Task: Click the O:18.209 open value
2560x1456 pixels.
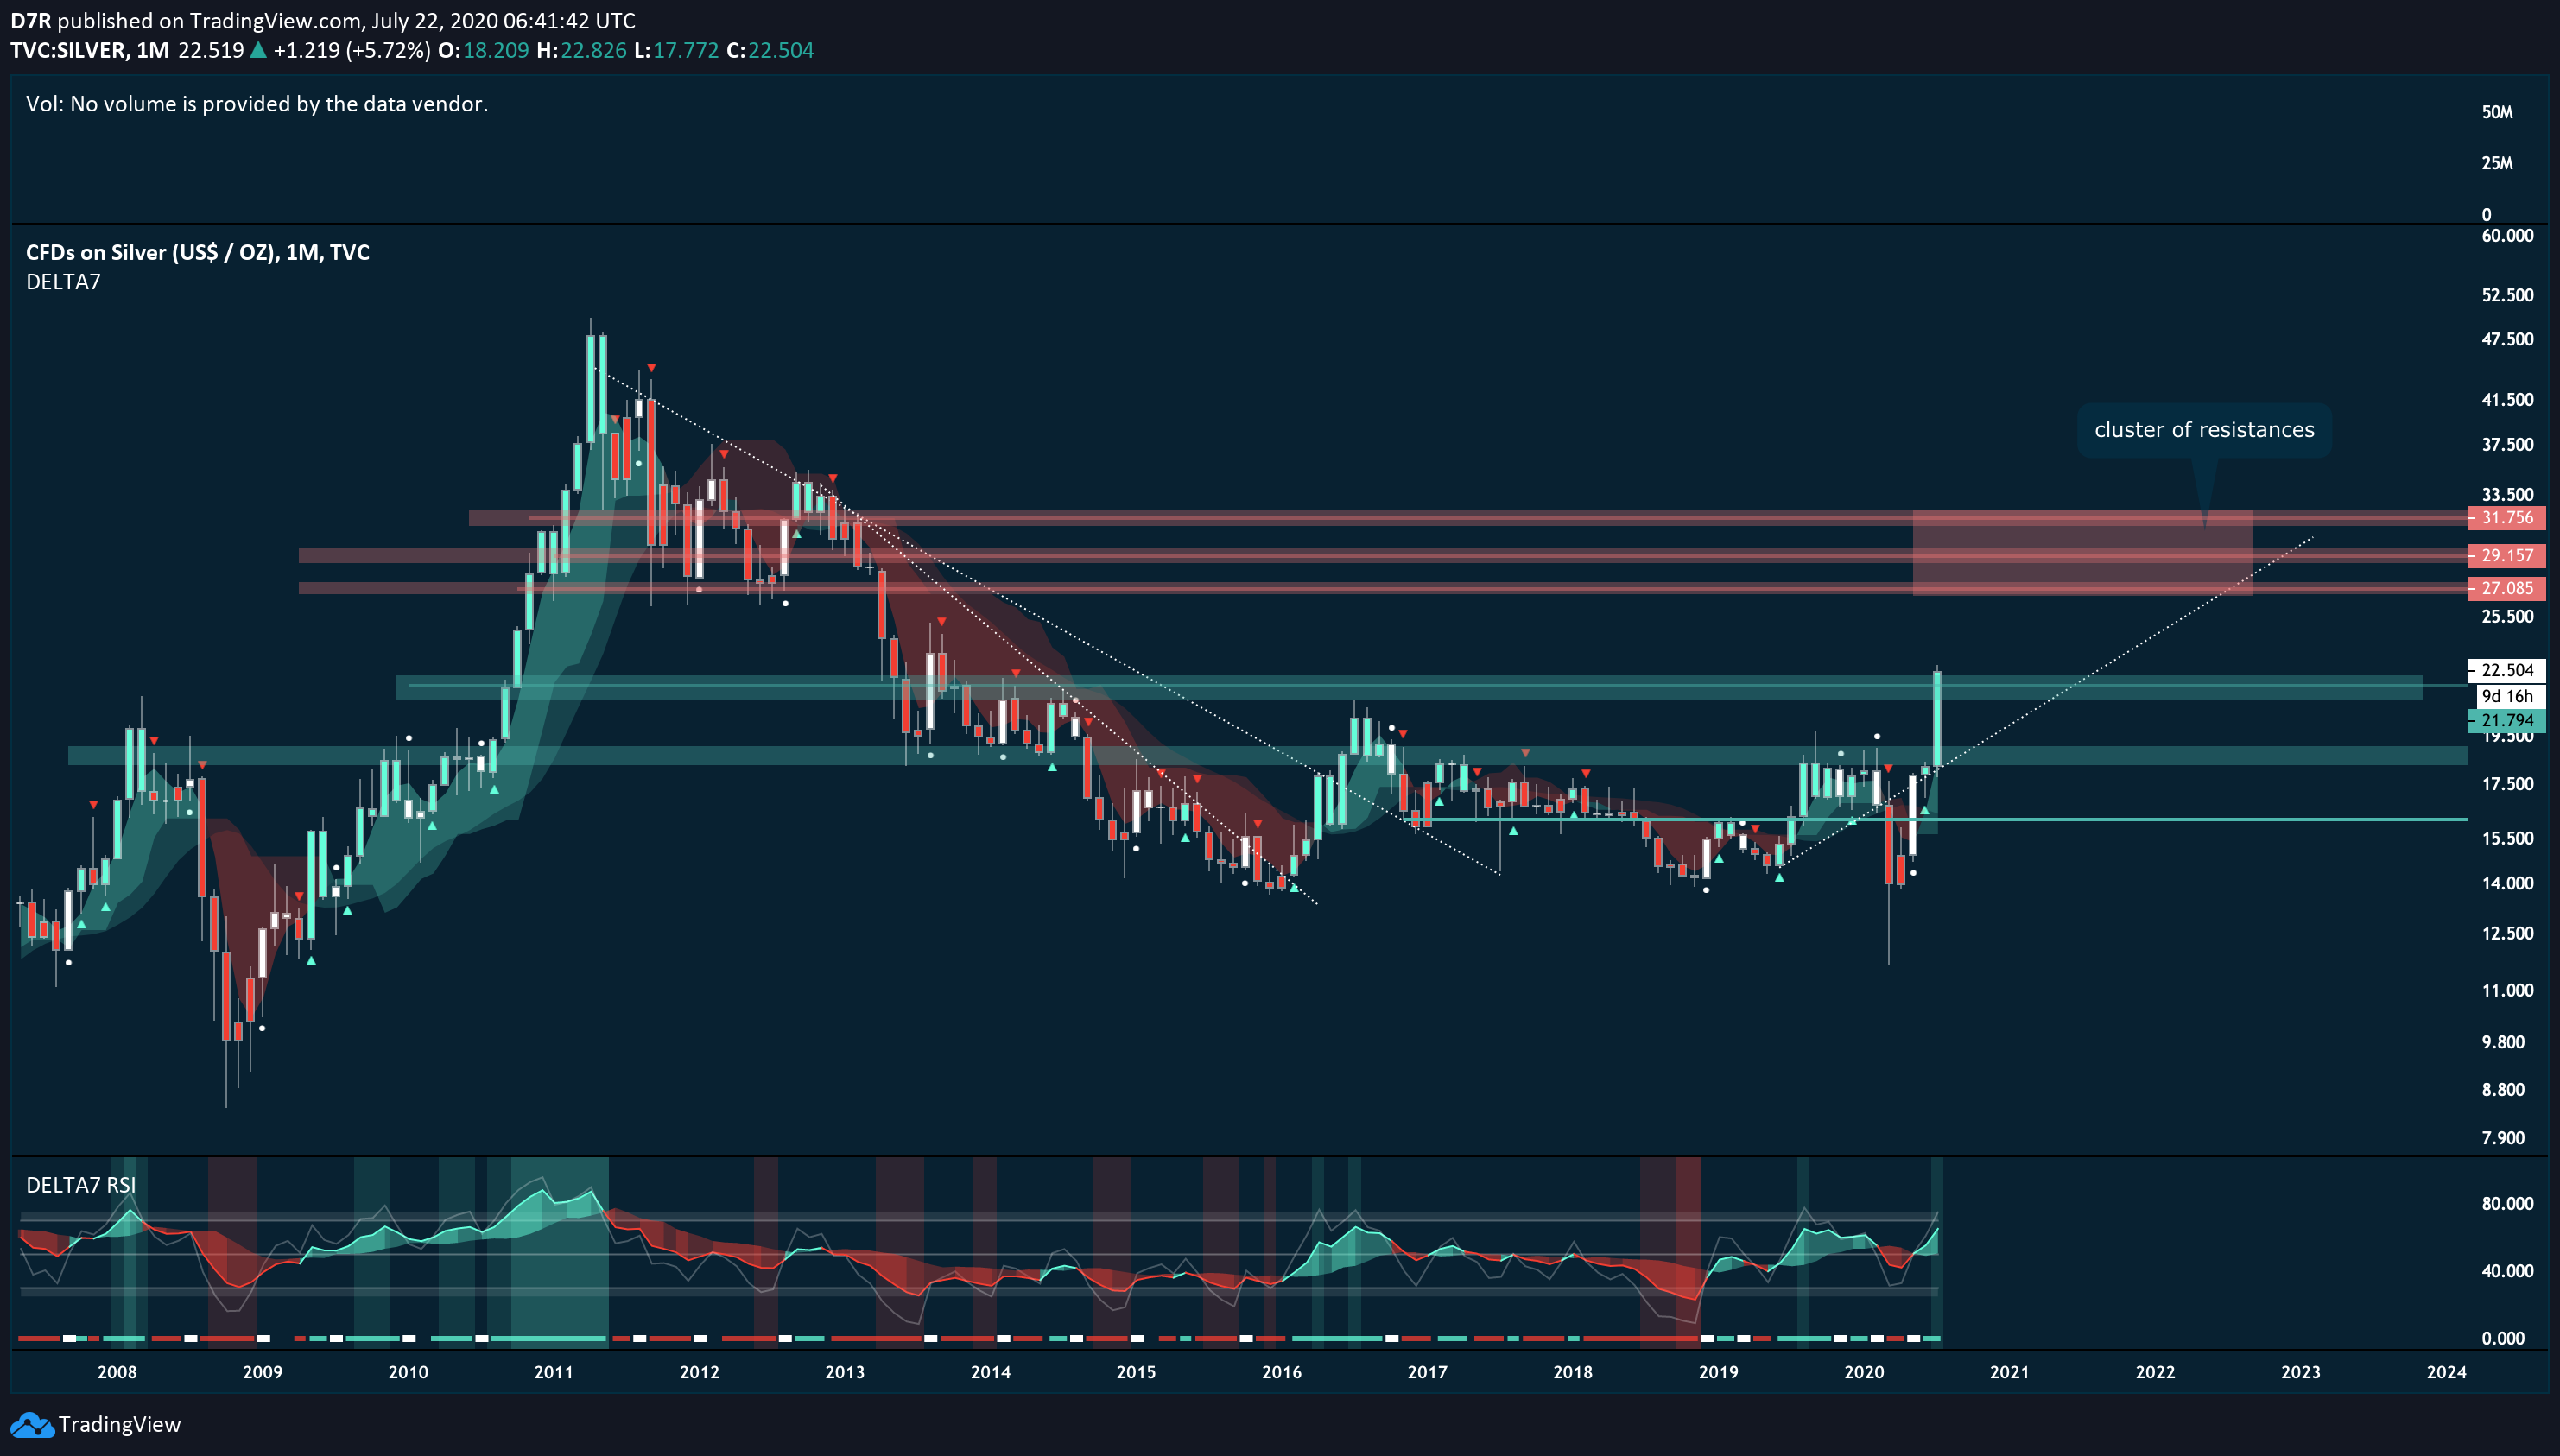Action: pos(483,50)
